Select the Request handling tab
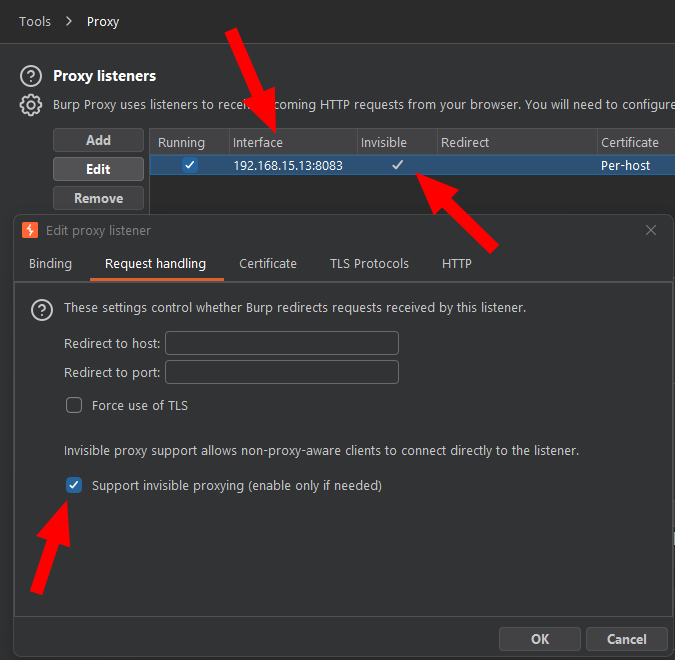Image resolution: width=675 pixels, height=660 pixels. click(155, 263)
